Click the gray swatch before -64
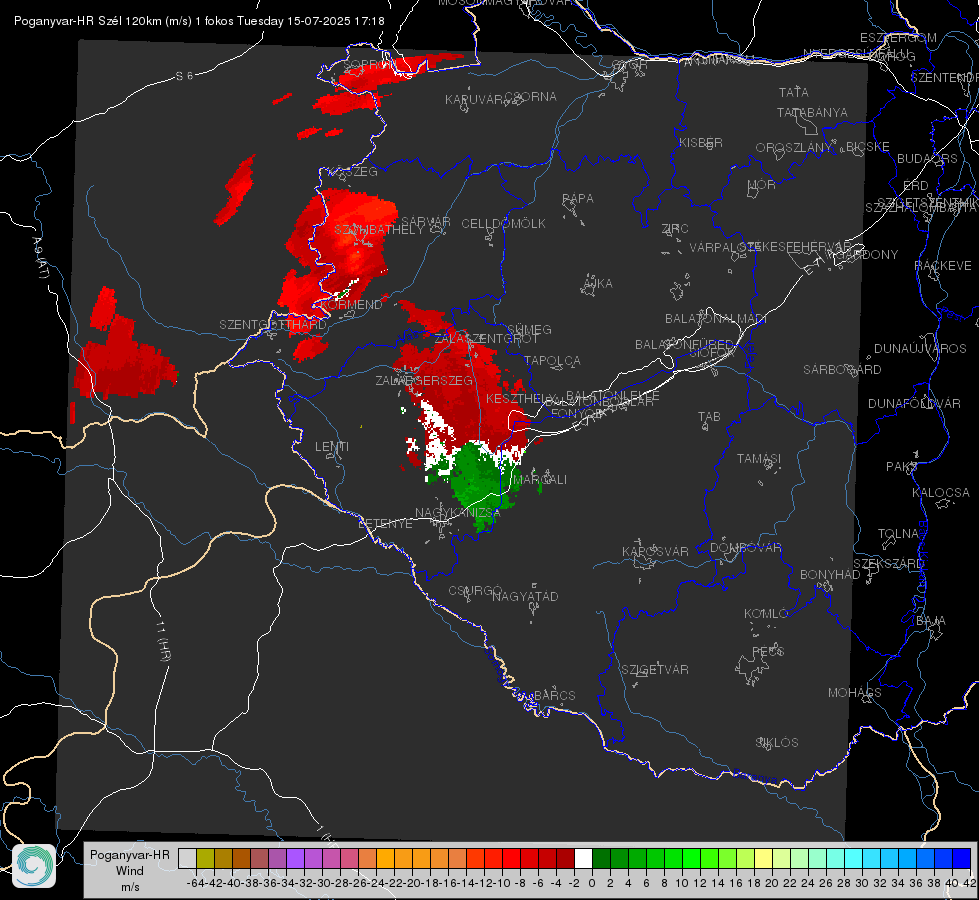The height and width of the screenshot is (900, 979). [x=187, y=858]
